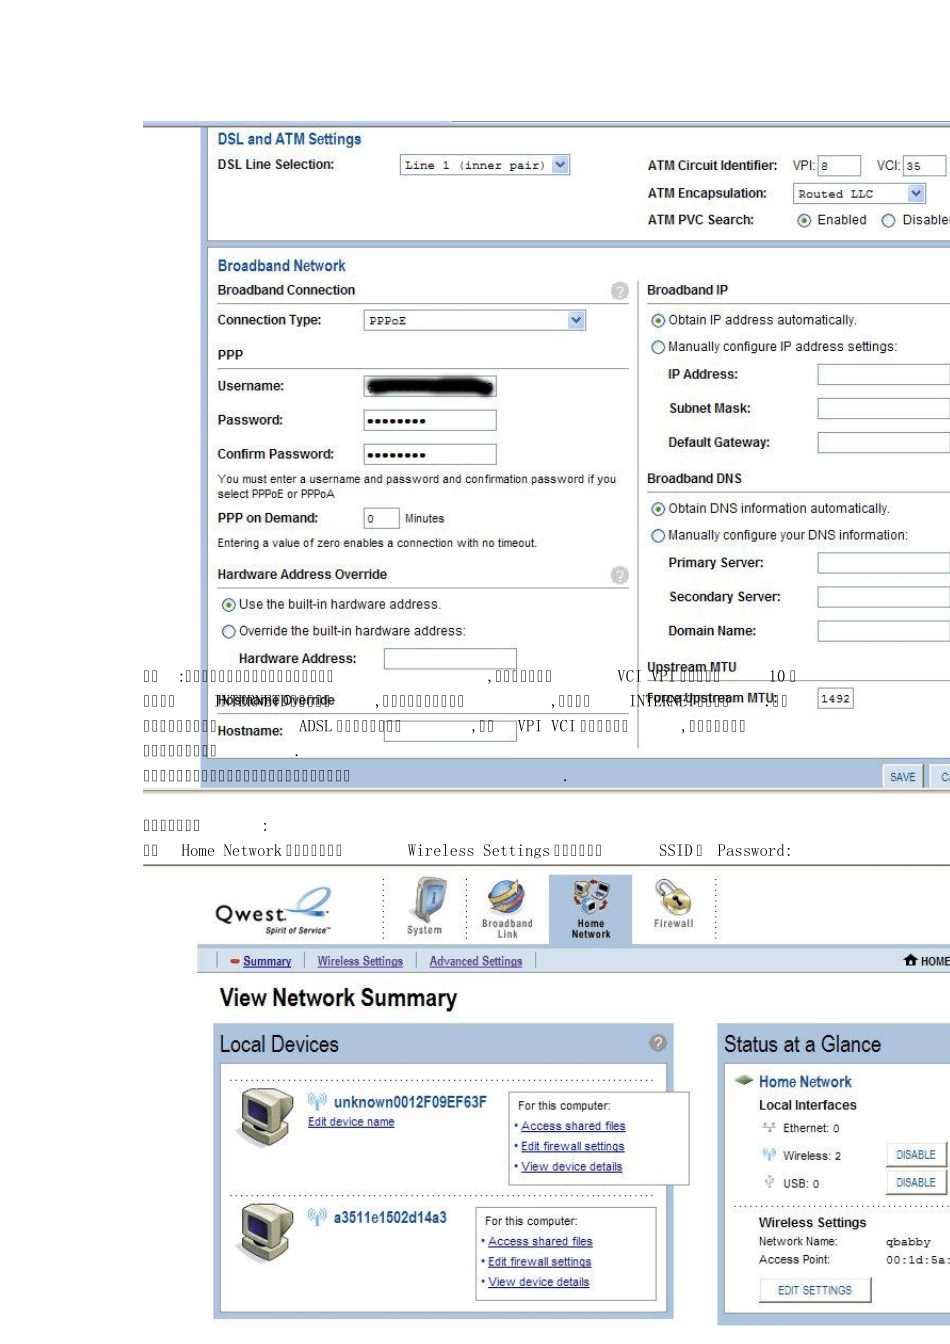The width and height of the screenshot is (950, 1344).
Task: Open Edit firewall settings for a3511e1502d14a3
Action: (x=540, y=1262)
